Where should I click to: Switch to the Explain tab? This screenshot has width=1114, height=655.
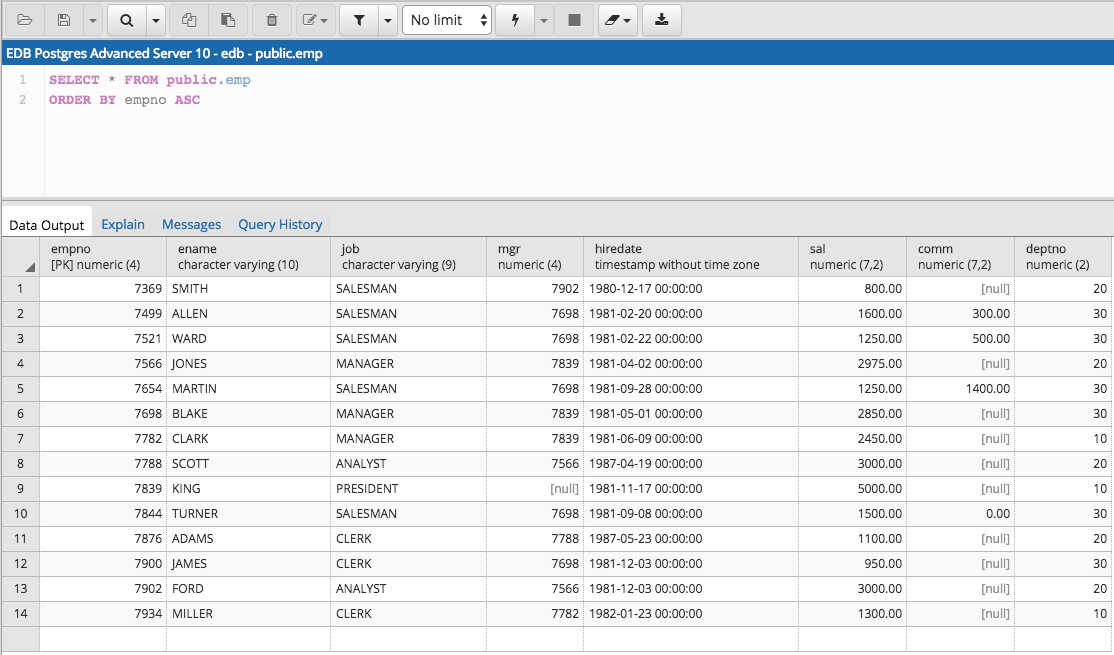pos(123,224)
